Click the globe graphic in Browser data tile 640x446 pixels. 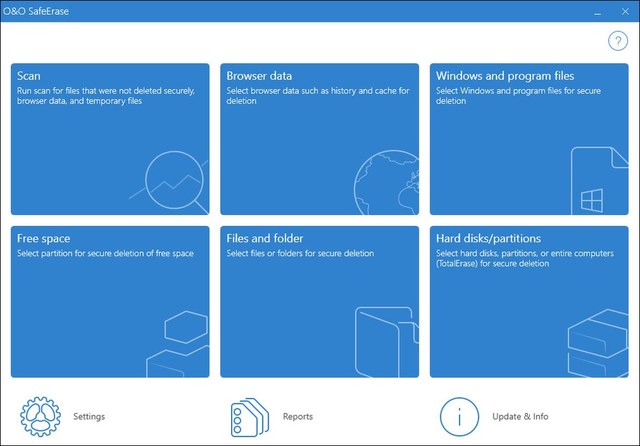click(387, 182)
